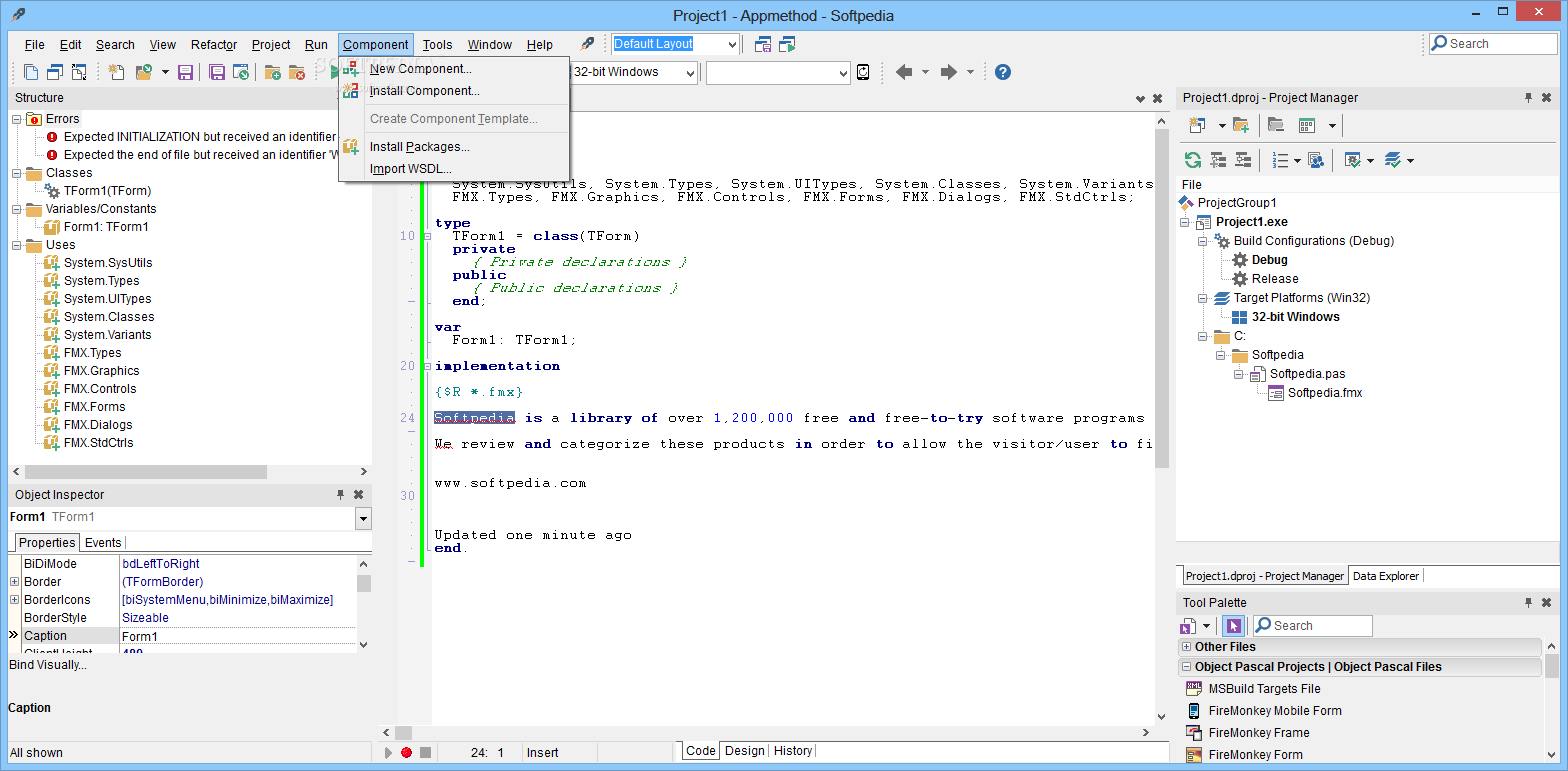The image size is (1568, 771).
Task: Switch to the Data Explorer tab
Action: (x=1386, y=576)
